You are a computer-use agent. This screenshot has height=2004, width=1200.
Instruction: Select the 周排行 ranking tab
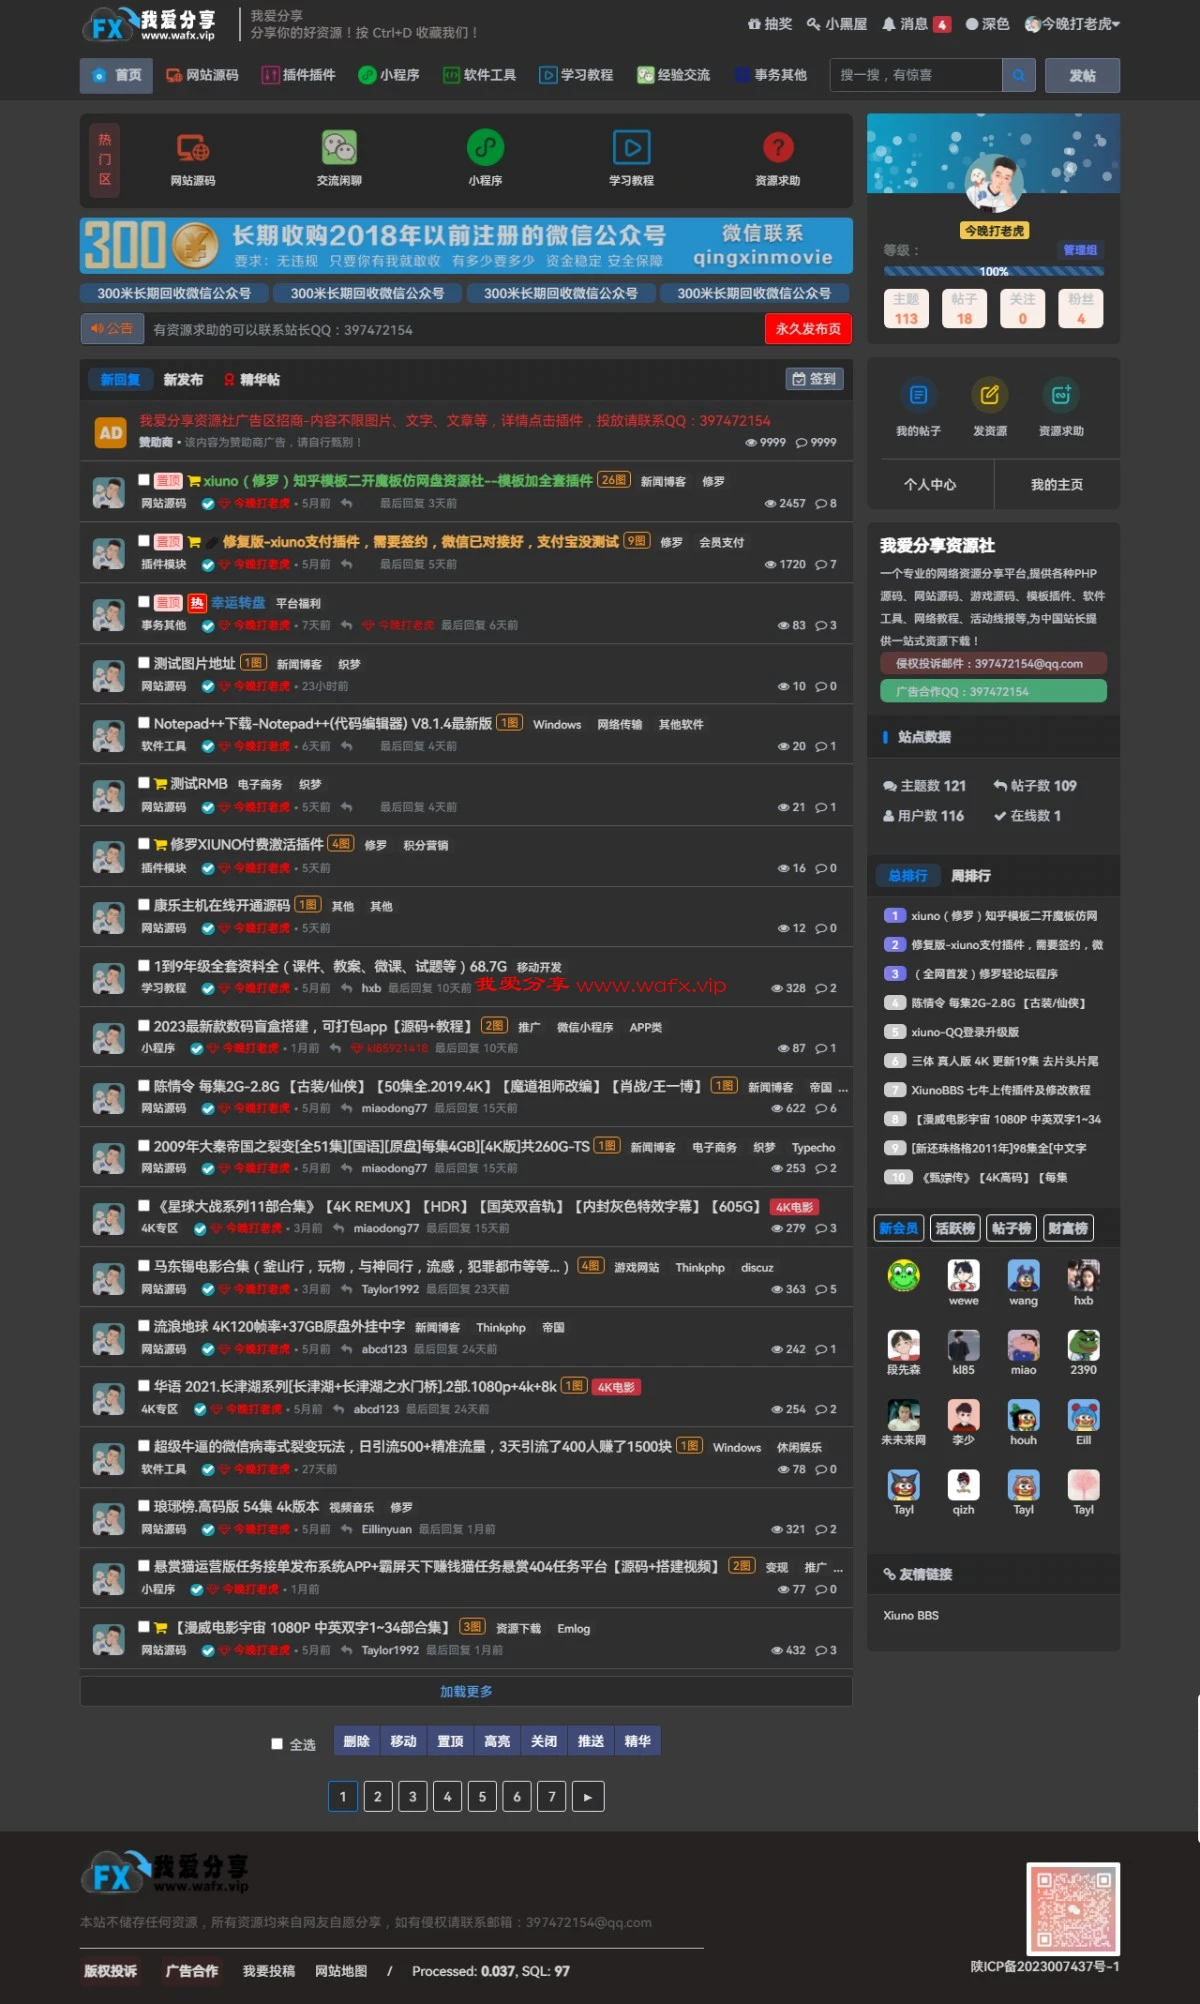(x=970, y=876)
